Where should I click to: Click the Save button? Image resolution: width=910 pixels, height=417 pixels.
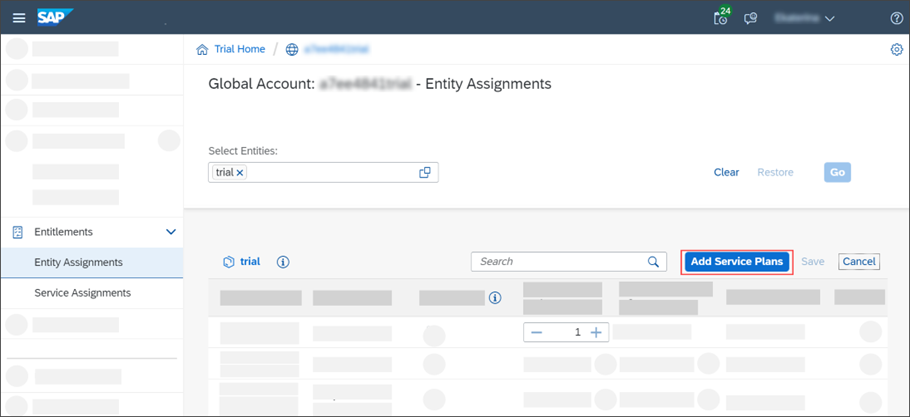pos(812,262)
